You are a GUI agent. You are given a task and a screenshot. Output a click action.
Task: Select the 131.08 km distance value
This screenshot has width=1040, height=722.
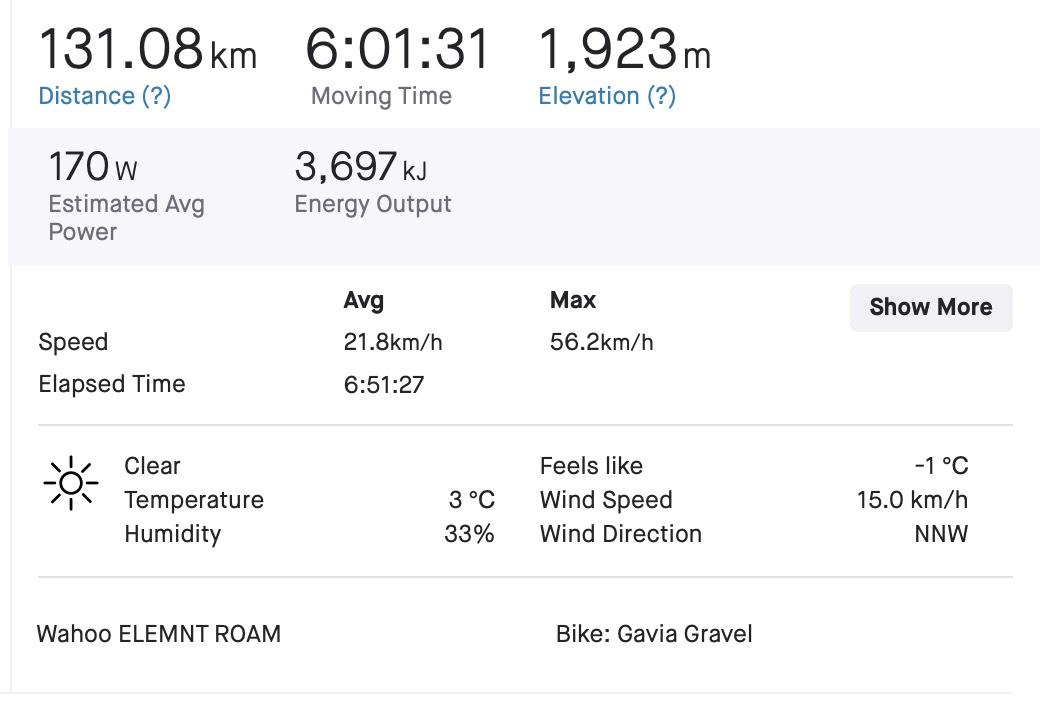coord(147,49)
